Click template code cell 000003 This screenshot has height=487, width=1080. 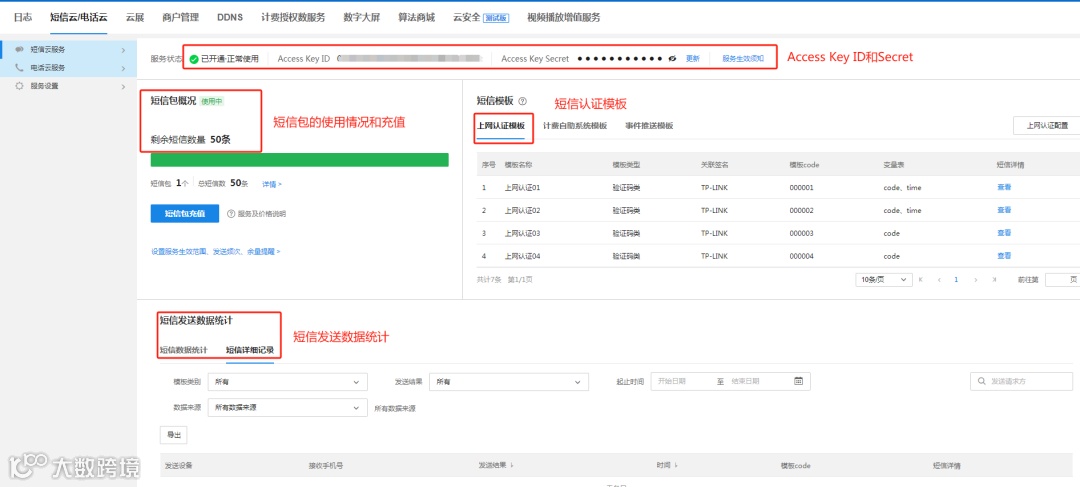click(x=802, y=234)
